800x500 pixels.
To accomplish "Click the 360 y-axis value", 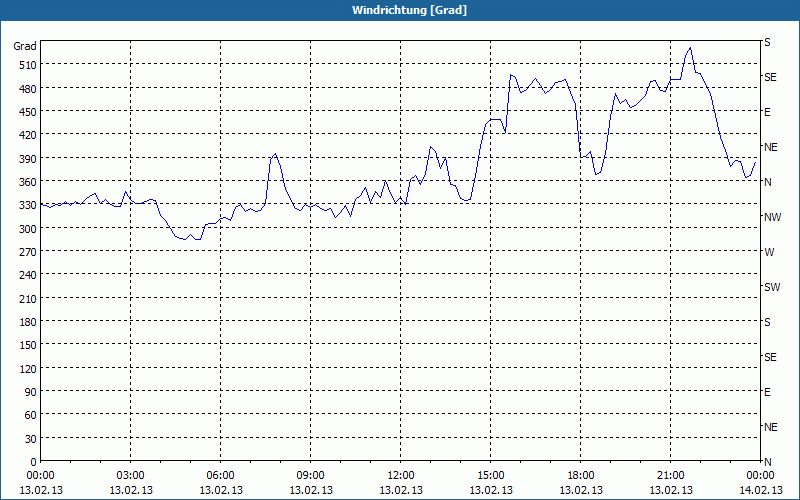I will point(29,182).
